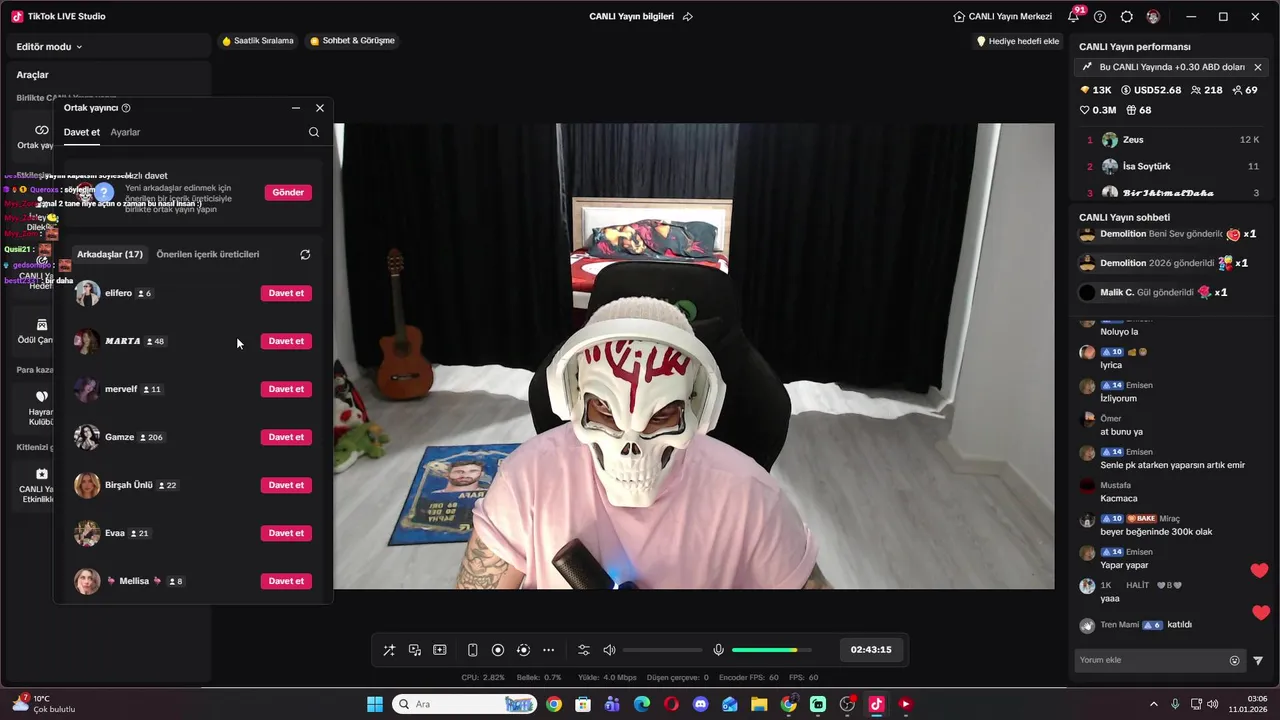
Task: Mute the microphone icon
Action: [x=718, y=650]
